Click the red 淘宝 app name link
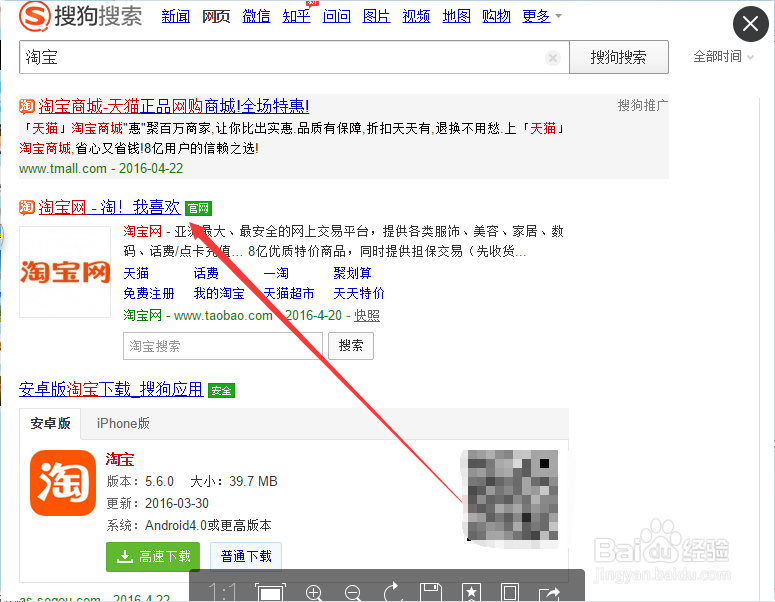775x602 pixels. [120, 459]
